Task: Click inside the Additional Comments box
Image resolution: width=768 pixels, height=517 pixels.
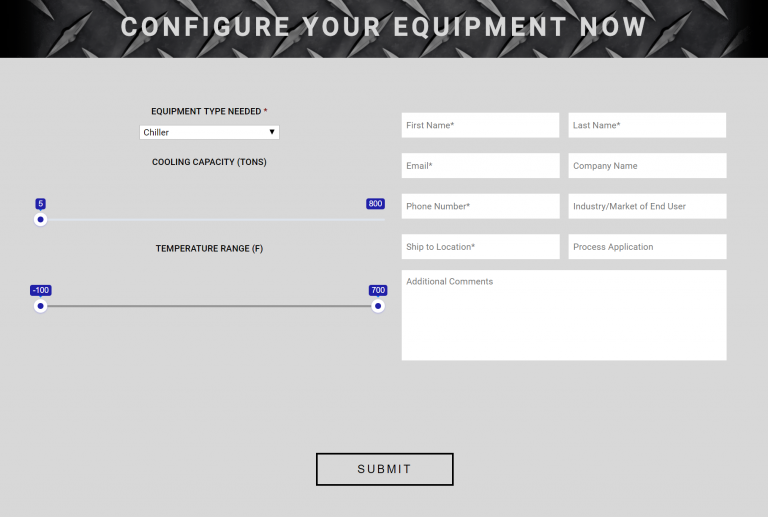Action: [564, 315]
